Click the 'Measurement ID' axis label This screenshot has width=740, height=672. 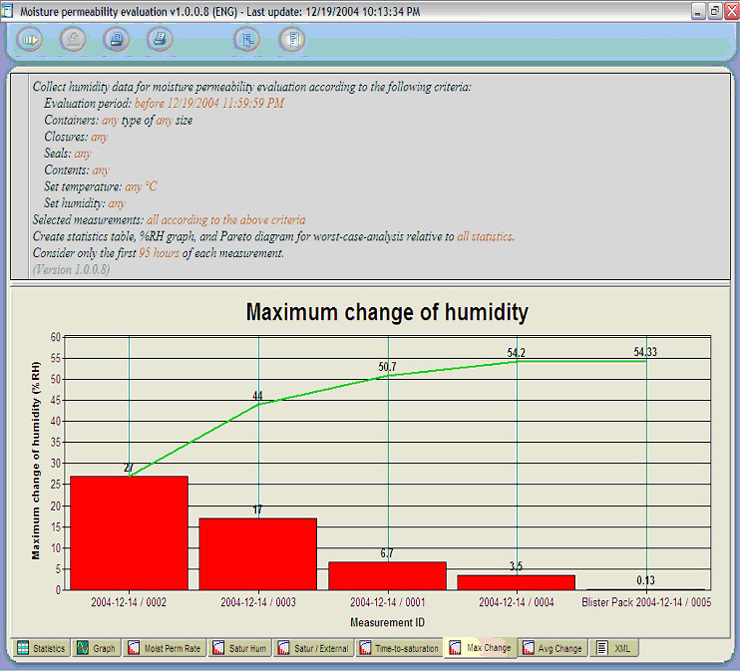click(x=387, y=622)
